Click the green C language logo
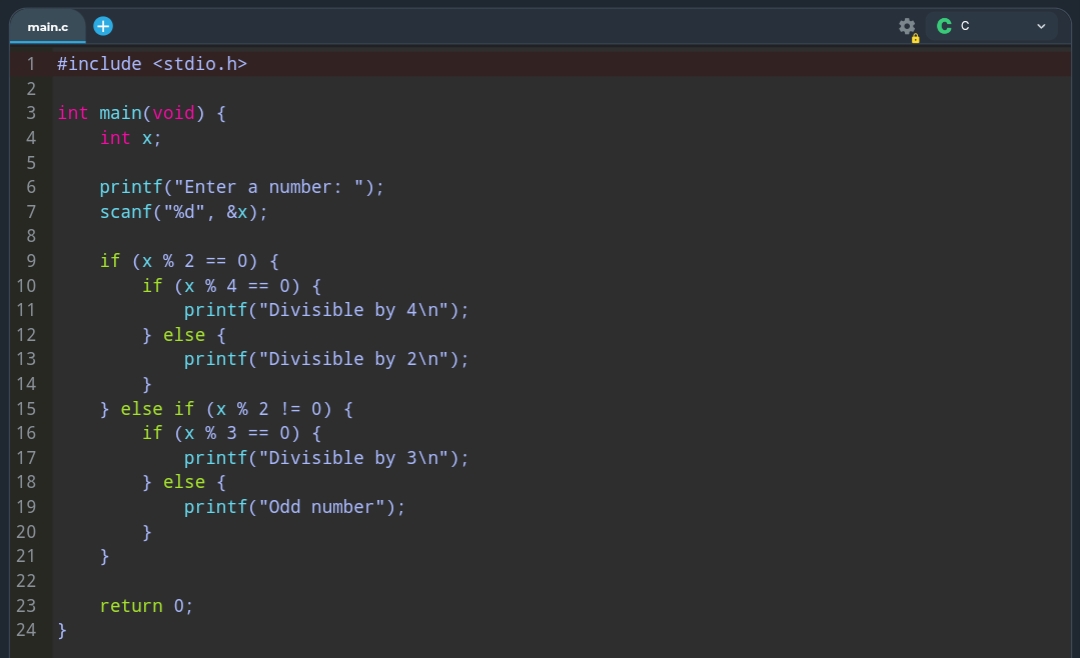1080x658 pixels. tap(944, 26)
